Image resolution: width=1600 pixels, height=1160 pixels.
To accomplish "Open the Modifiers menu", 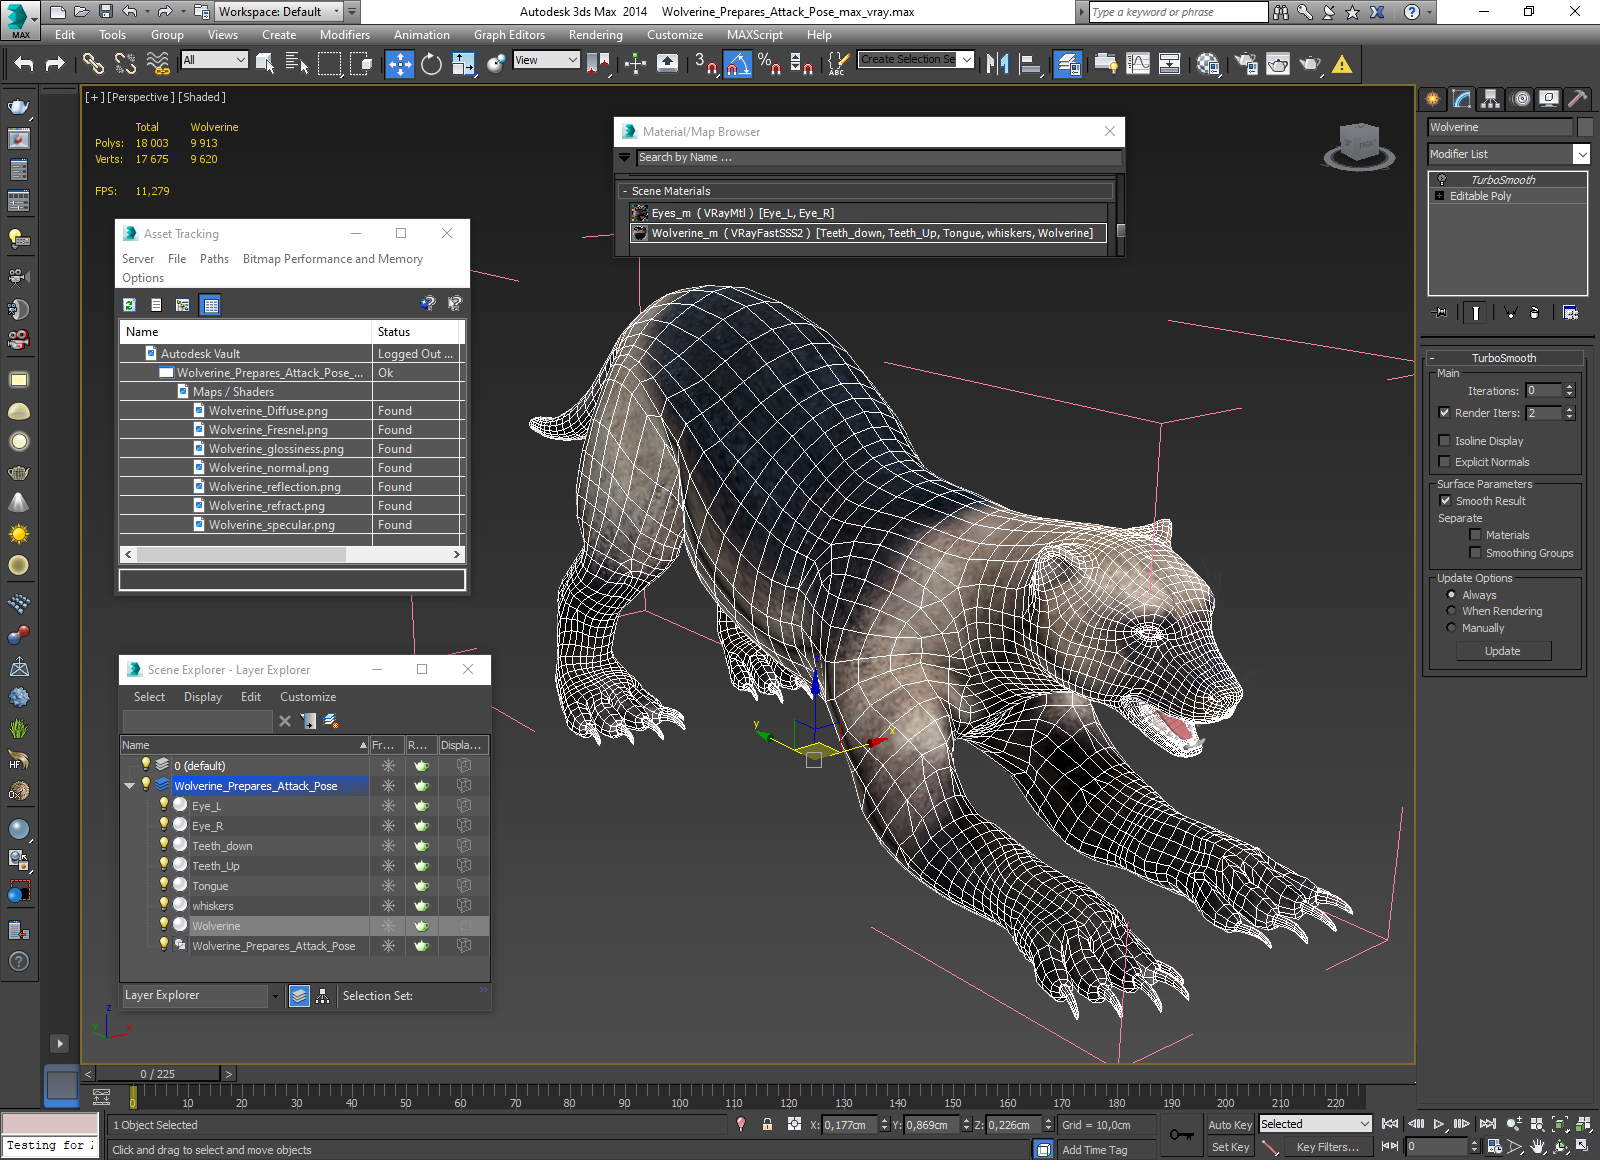I will [x=344, y=35].
